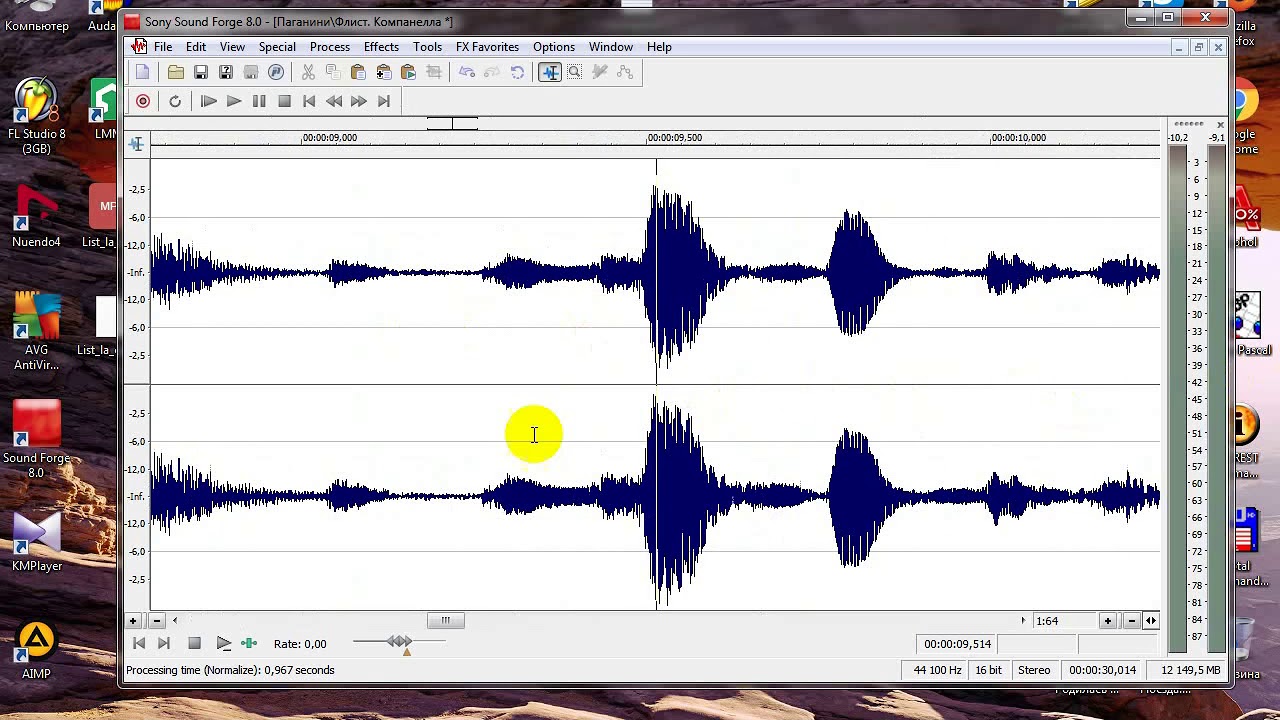Click the level zoom in plus button
The height and width of the screenshot is (720, 1280).
tap(132, 621)
